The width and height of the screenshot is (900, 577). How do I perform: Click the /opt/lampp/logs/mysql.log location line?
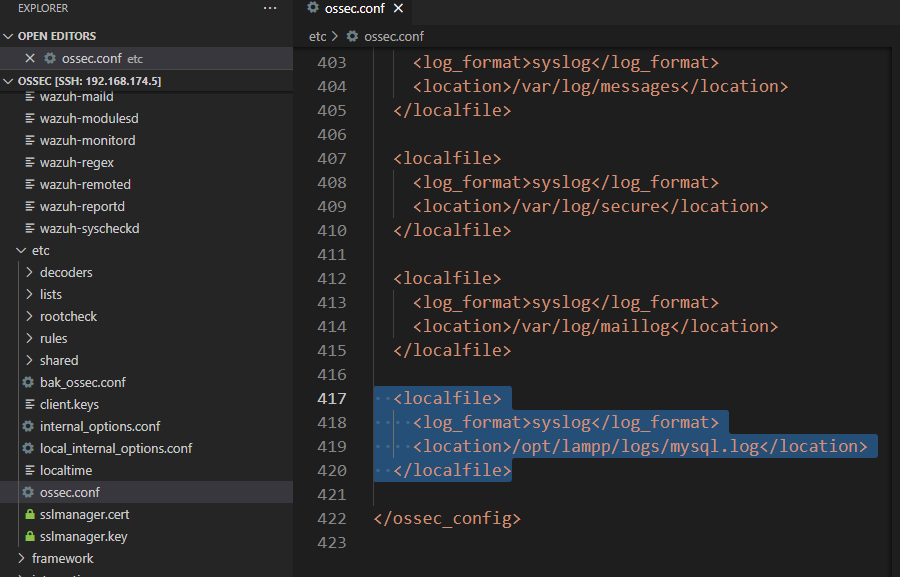(640, 447)
